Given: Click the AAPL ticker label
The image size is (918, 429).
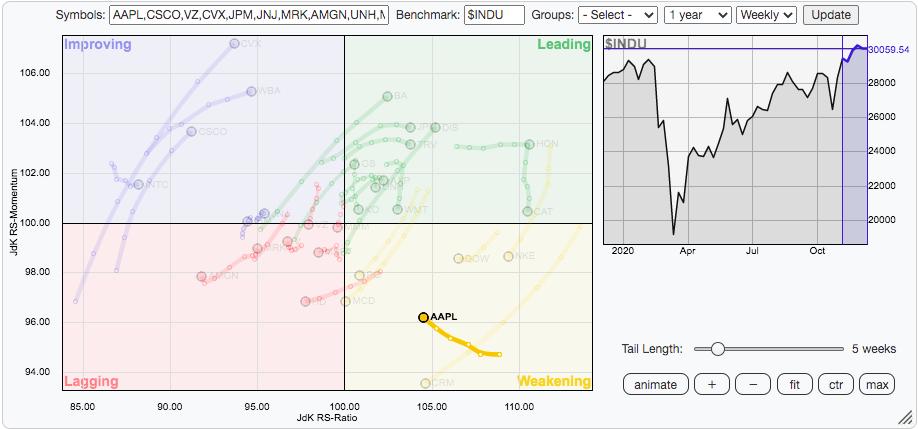Looking at the screenshot, I should [444, 317].
